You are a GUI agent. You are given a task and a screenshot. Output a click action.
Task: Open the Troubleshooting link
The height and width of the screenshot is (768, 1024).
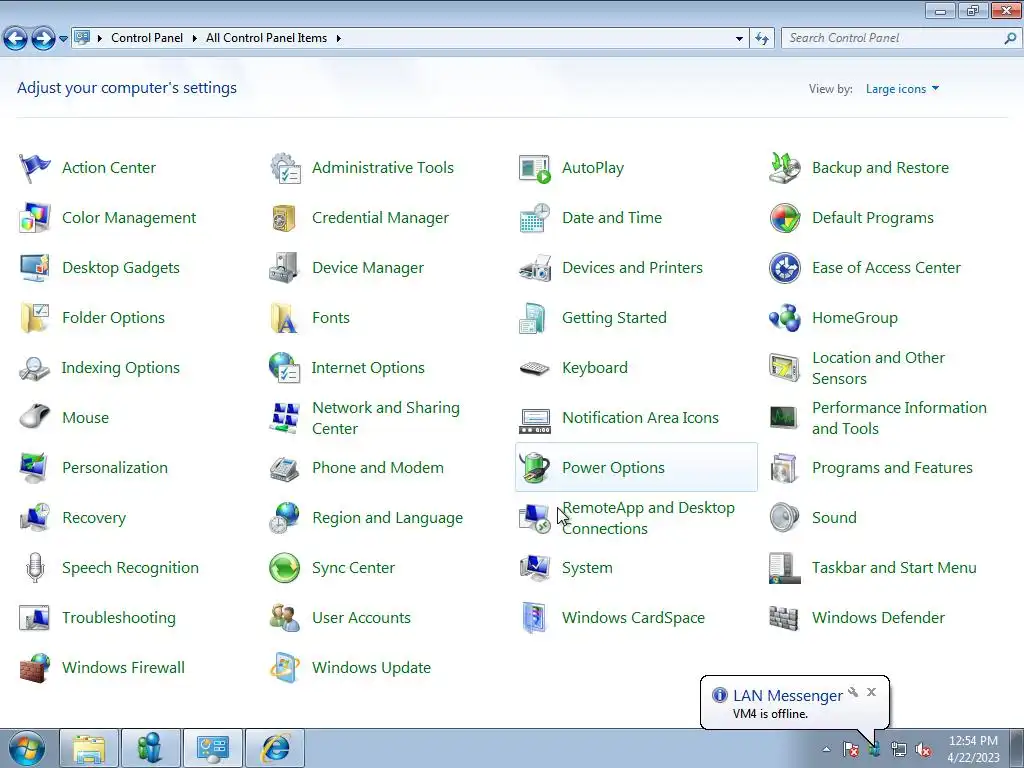coord(119,618)
